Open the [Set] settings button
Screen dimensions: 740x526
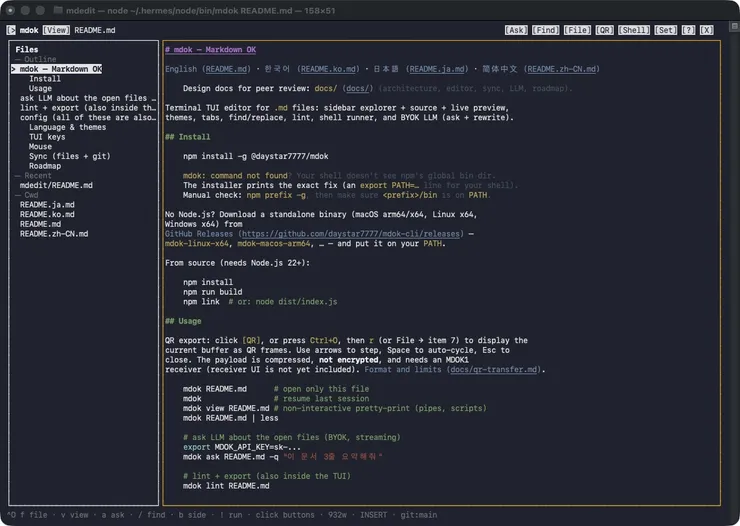click(665, 30)
